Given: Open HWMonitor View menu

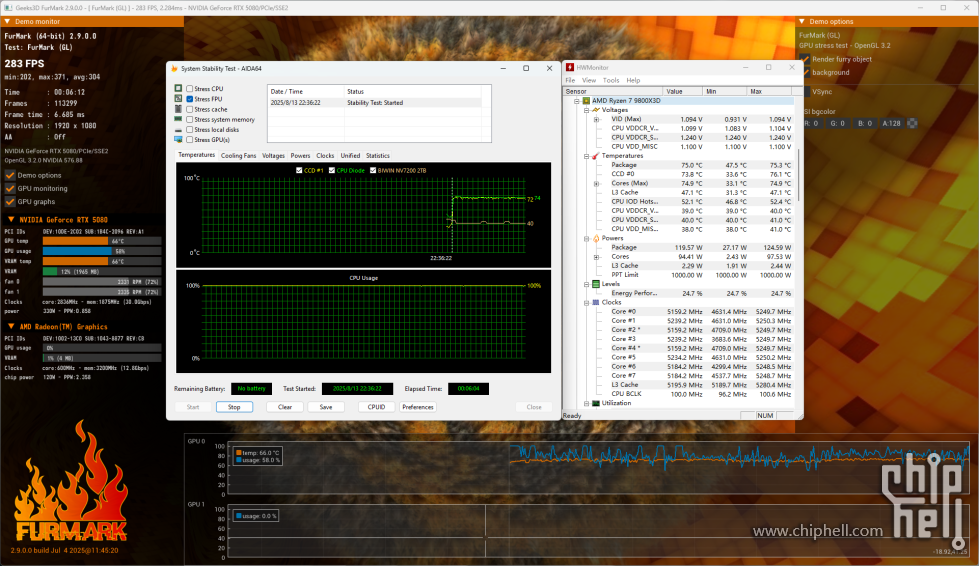Looking at the screenshot, I should (589, 81).
